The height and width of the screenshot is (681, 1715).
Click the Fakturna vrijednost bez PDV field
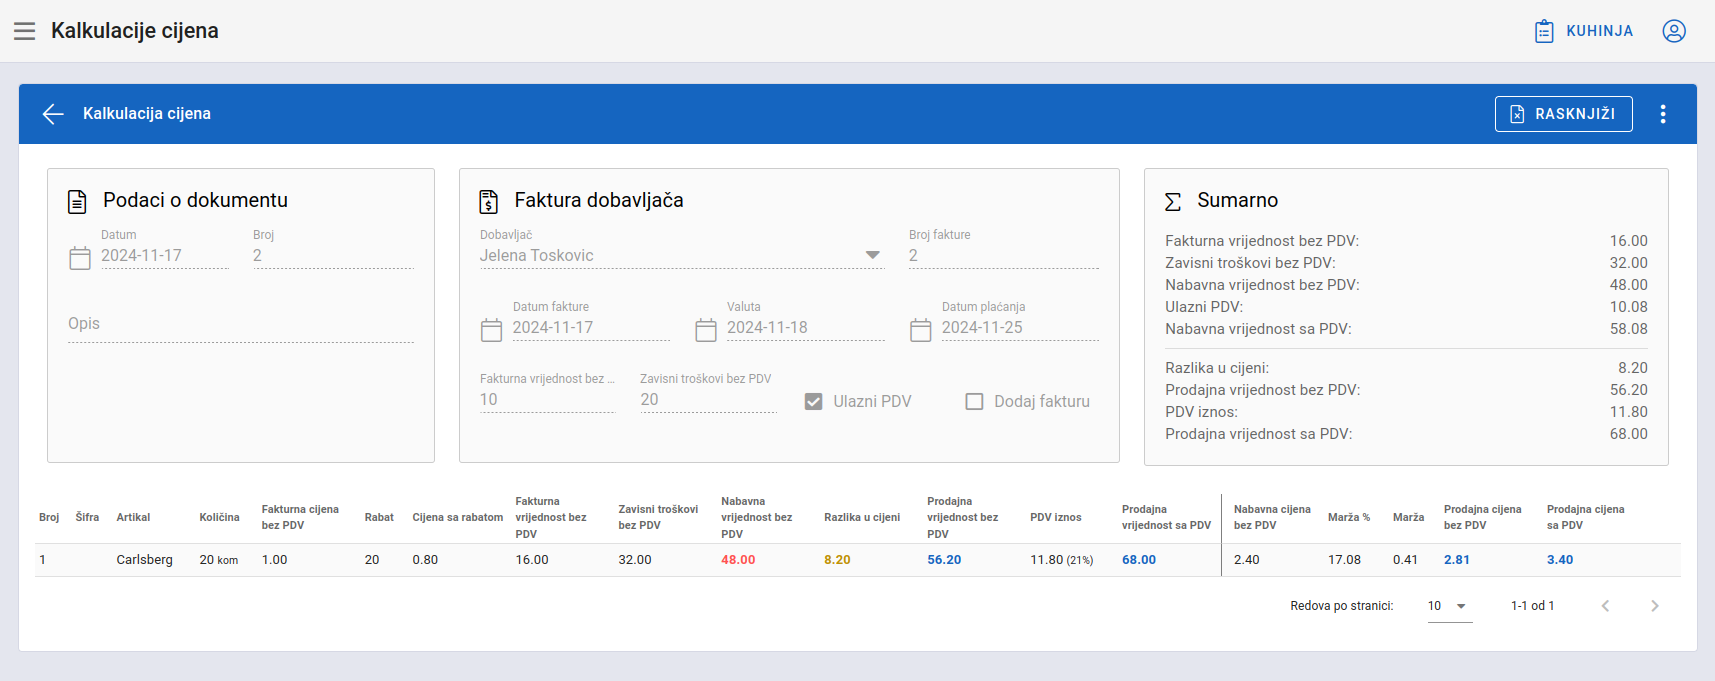[547, 400]
